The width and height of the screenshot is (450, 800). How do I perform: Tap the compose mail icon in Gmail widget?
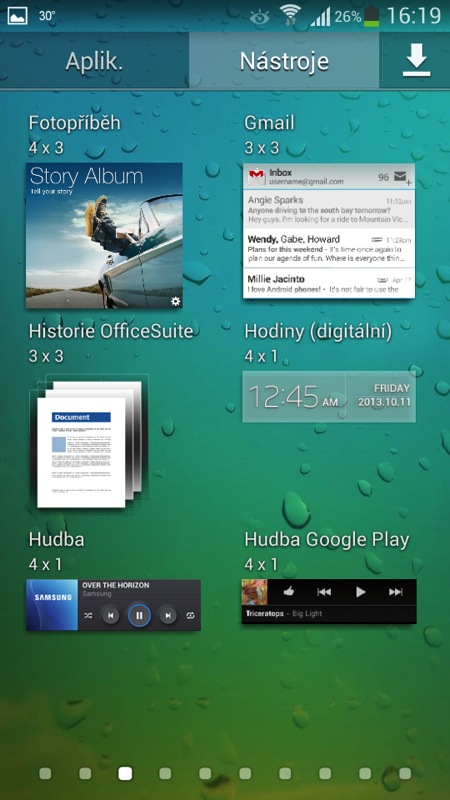(x=403, y=178)
